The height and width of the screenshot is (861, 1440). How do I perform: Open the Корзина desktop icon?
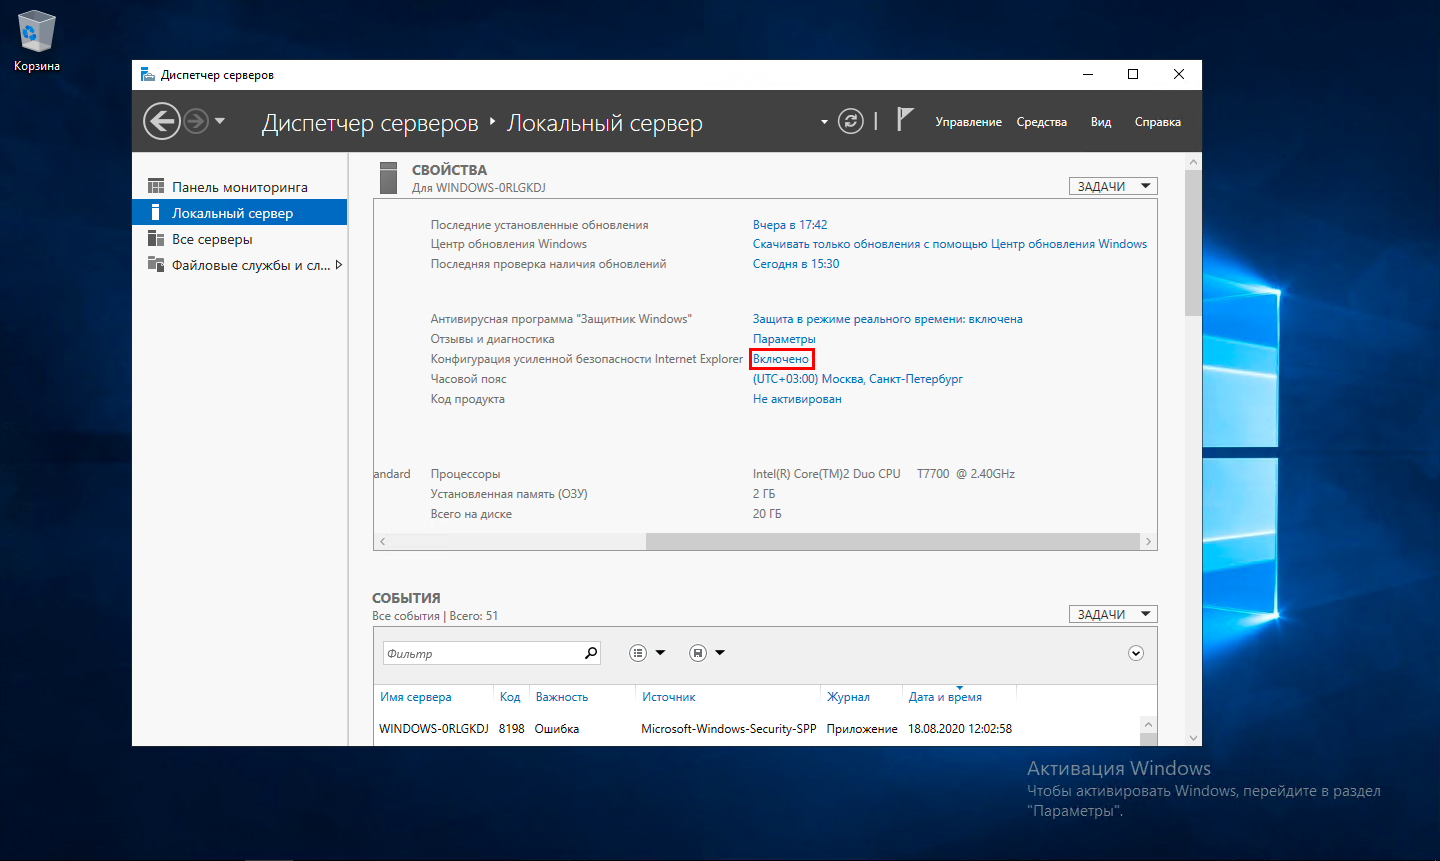(37, 42)
